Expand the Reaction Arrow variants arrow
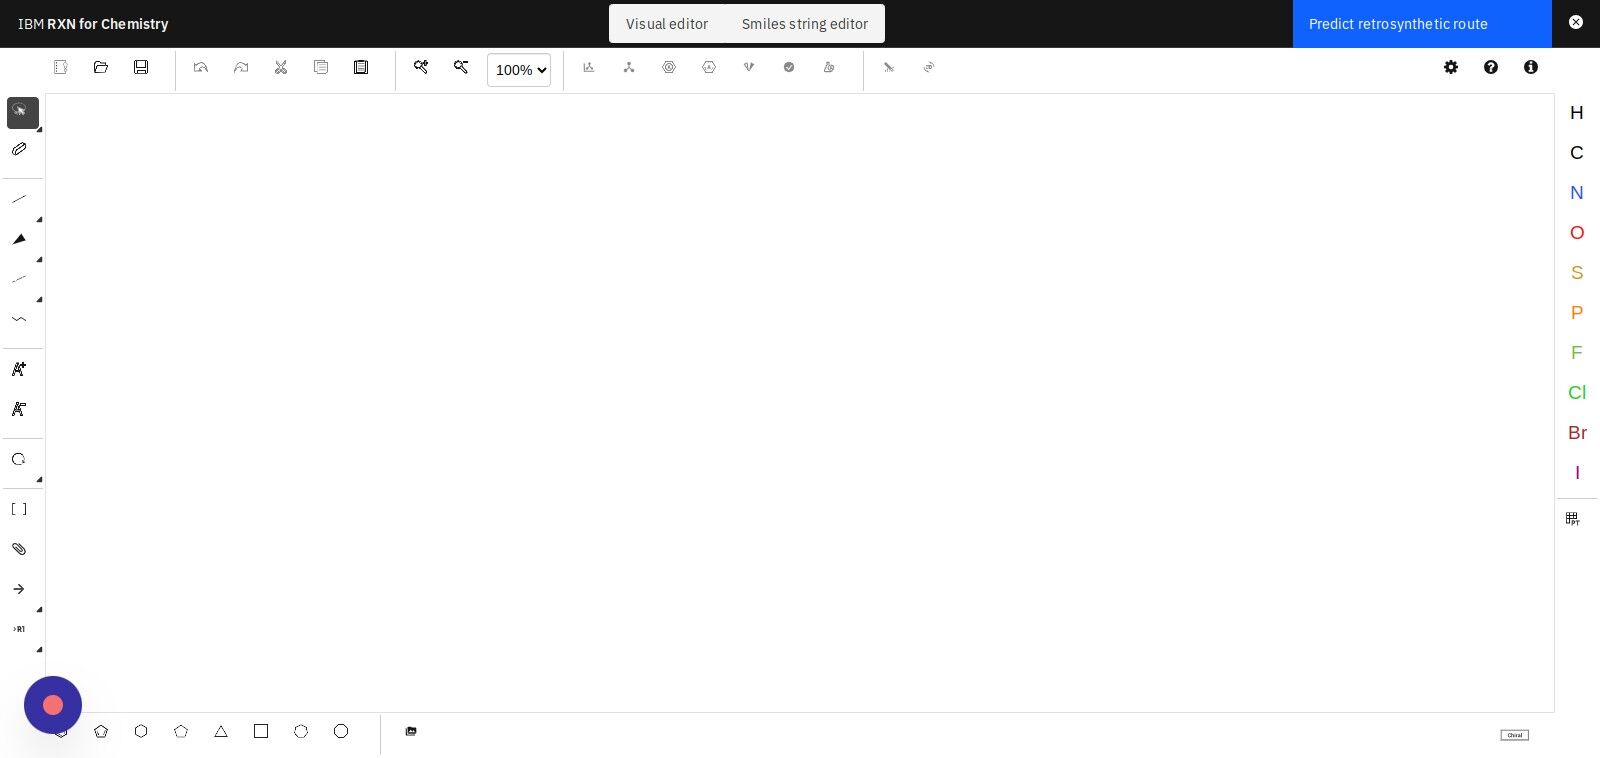This screenshot has height=758, width=1600. click(40, 610)
